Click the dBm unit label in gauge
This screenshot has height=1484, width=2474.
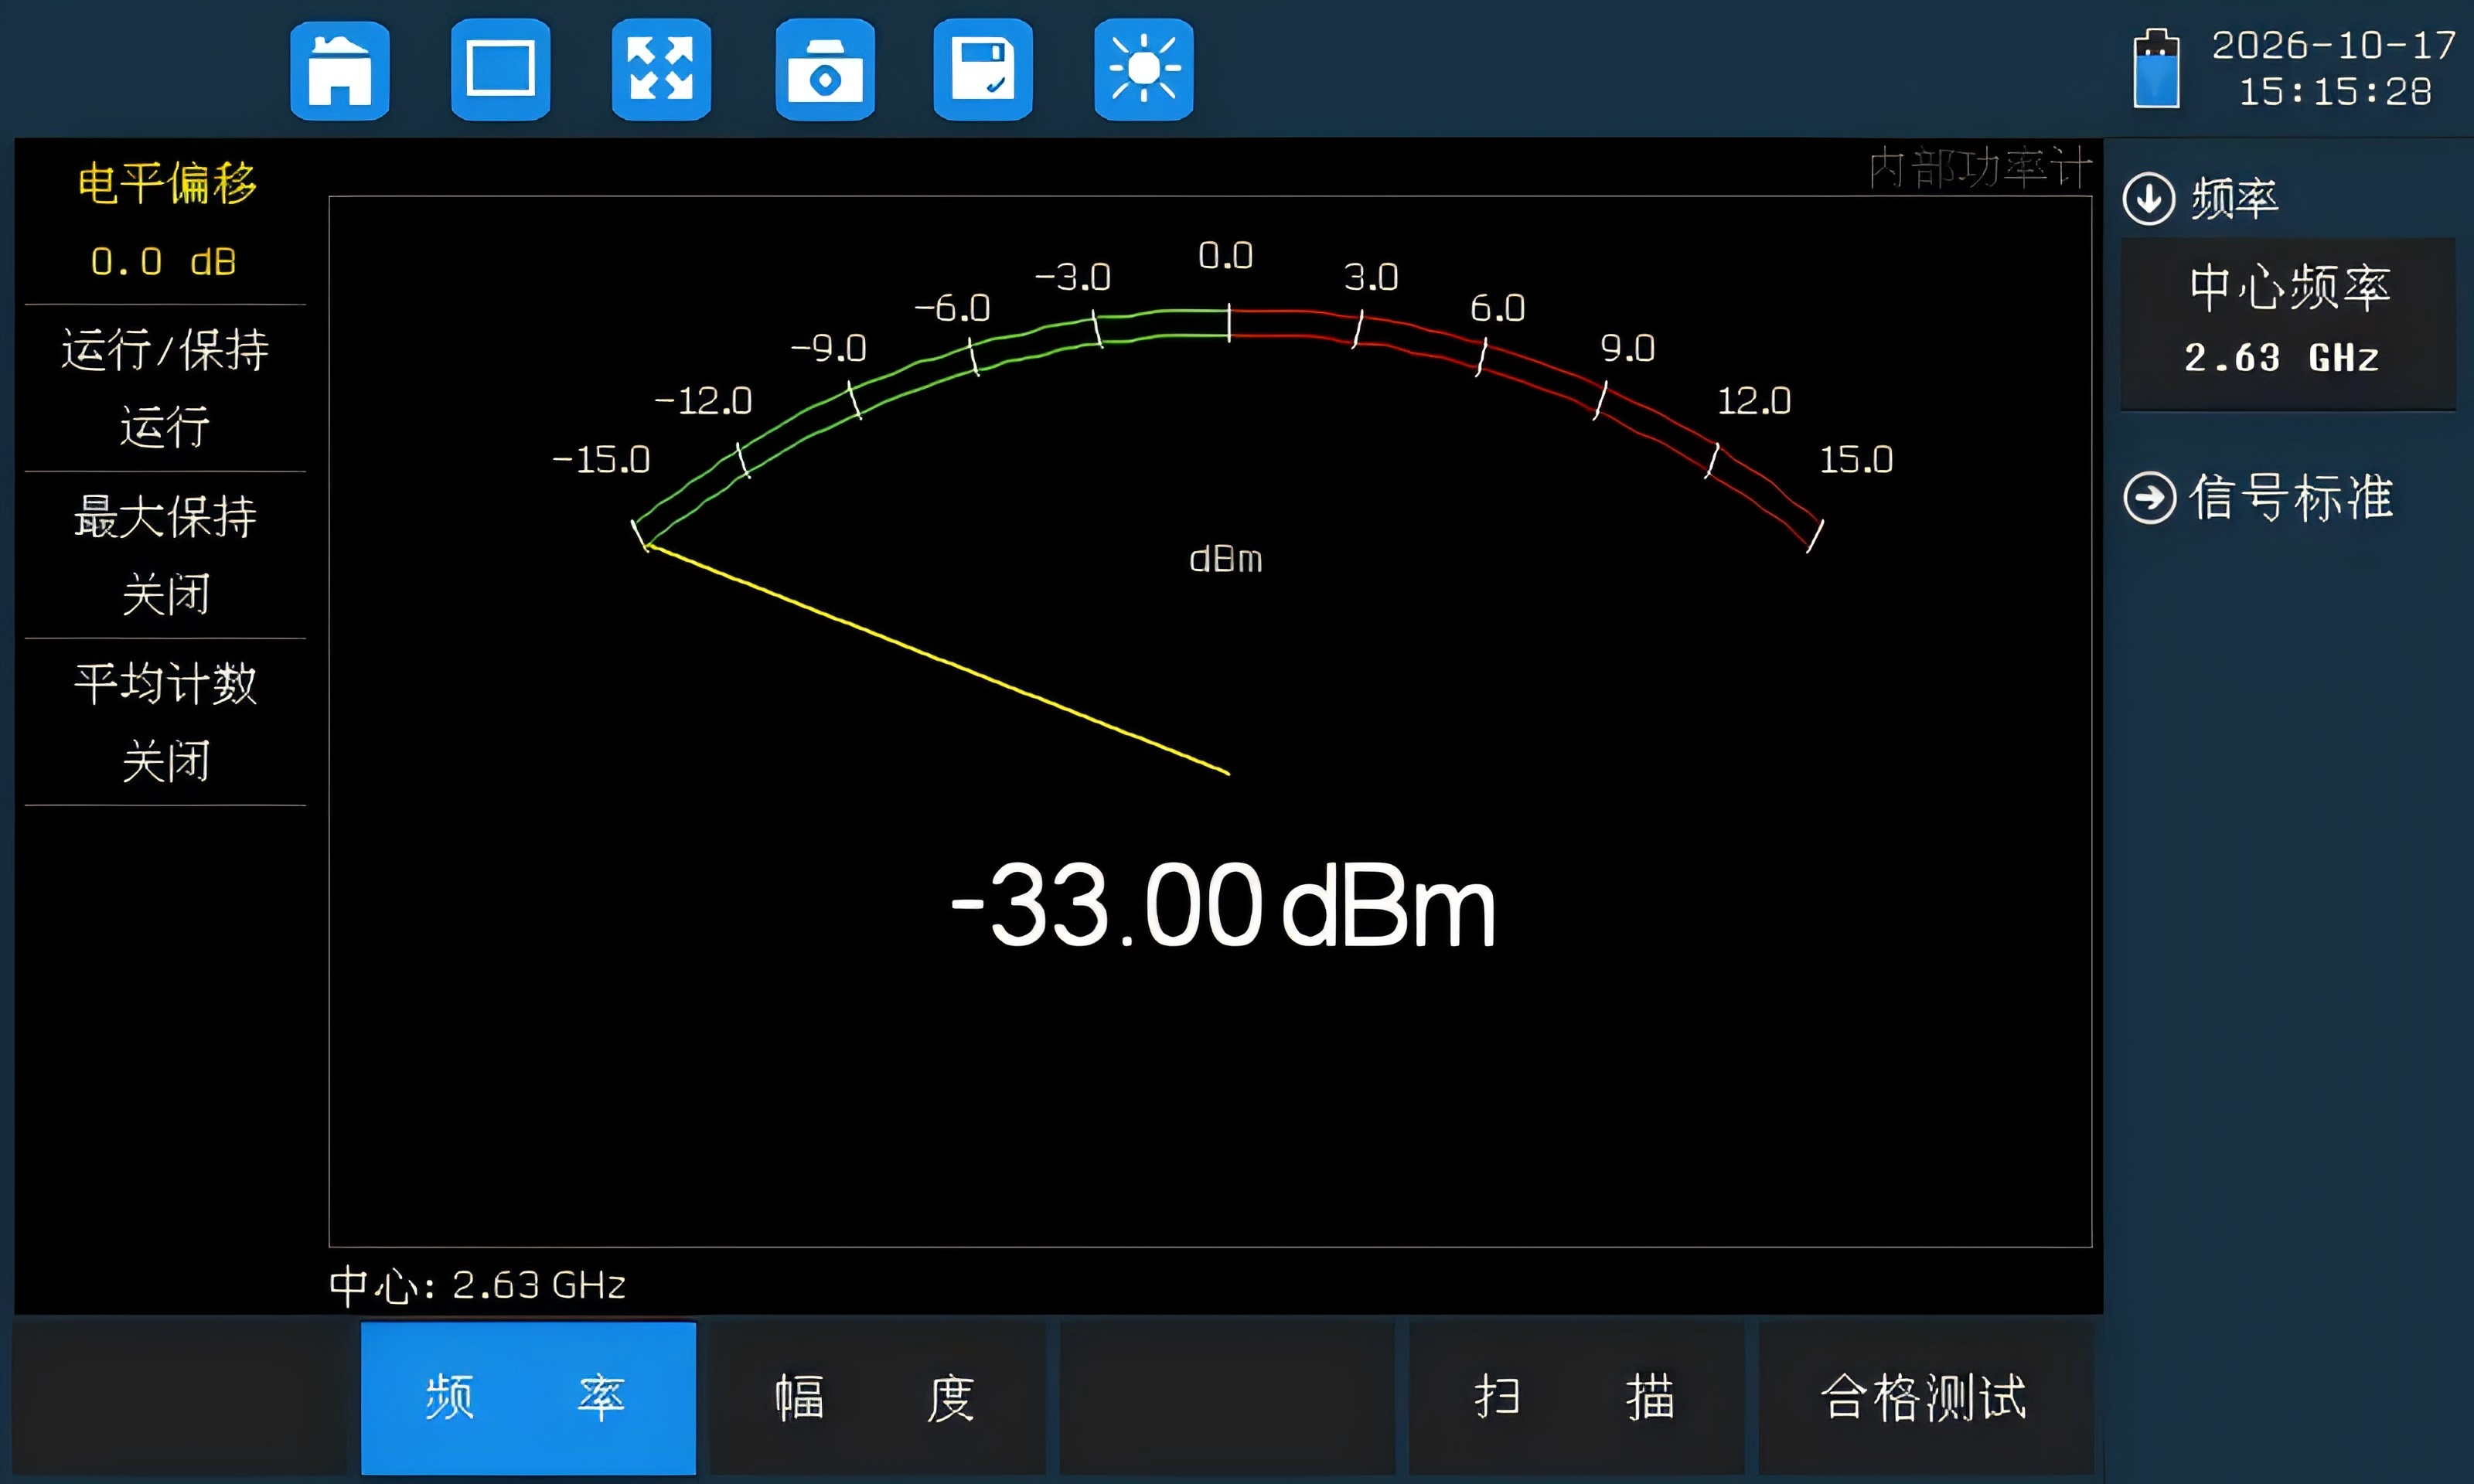coord(1226,559)
